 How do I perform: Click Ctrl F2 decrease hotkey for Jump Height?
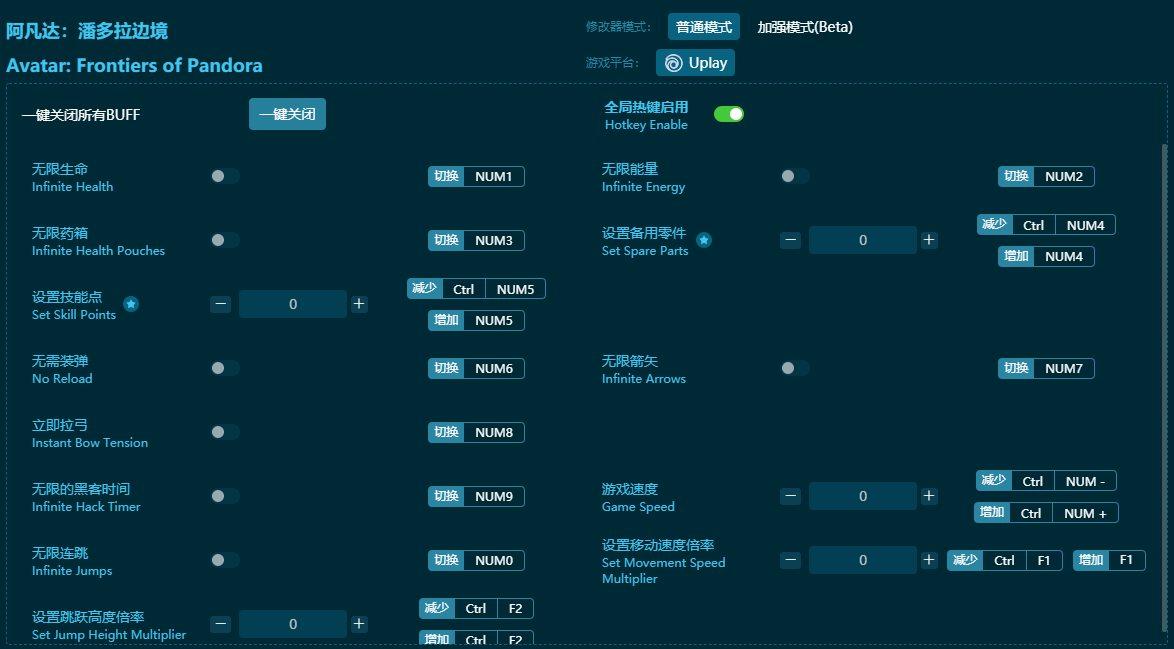(x=476, y=609)
